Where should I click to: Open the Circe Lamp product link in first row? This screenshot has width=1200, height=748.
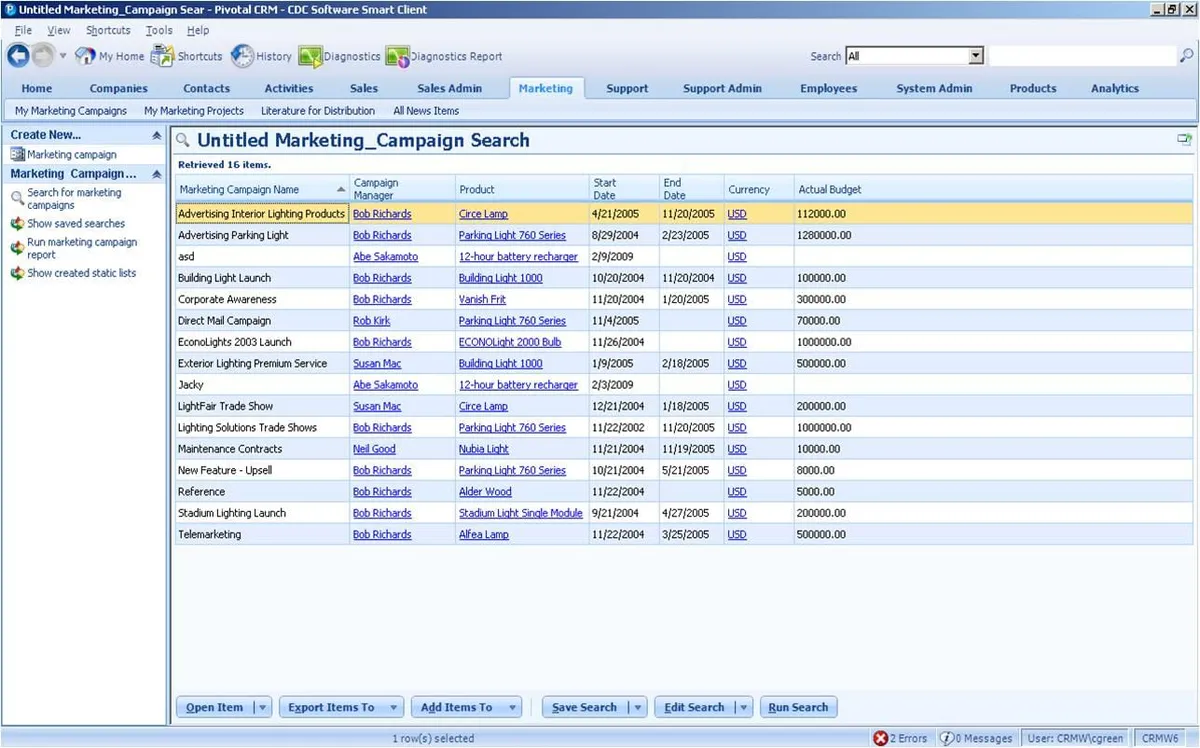[x=483, y=214]
